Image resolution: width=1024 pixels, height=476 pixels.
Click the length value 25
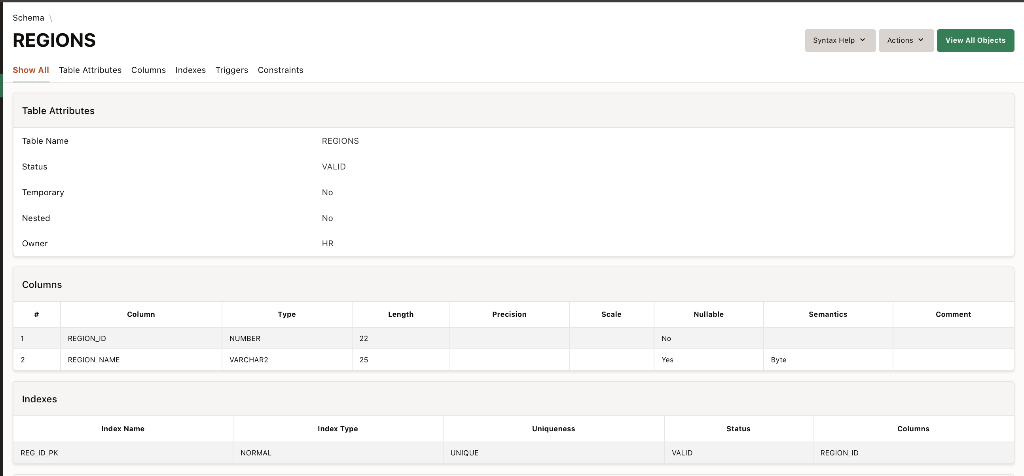(x=364, y=360)
